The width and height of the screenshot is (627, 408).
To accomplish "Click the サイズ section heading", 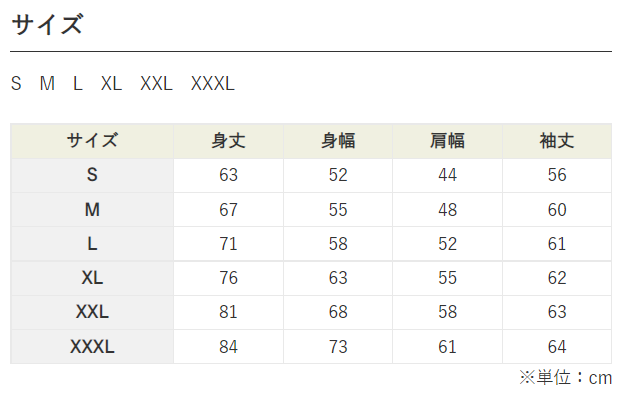I will 47,24.
